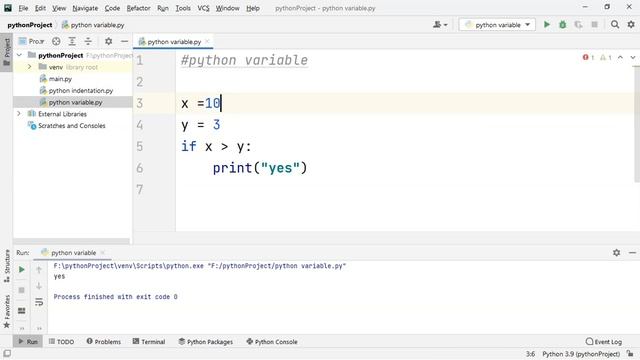This screenshot has height=360, width=640.
Task: Open the VCS menu
Action: (203, 8)
